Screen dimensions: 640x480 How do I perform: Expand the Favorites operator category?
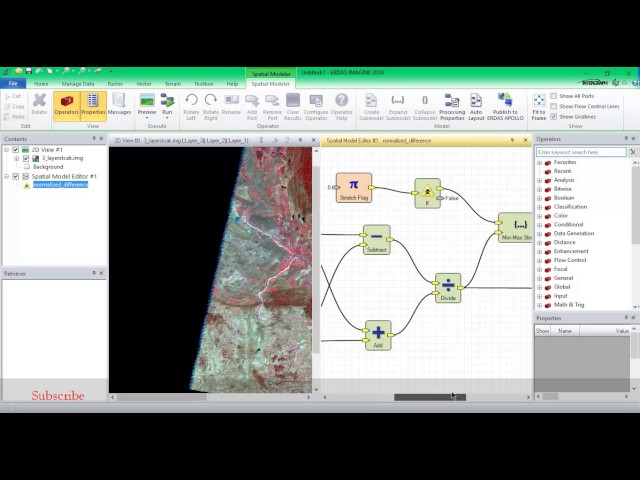pos(540,162)
